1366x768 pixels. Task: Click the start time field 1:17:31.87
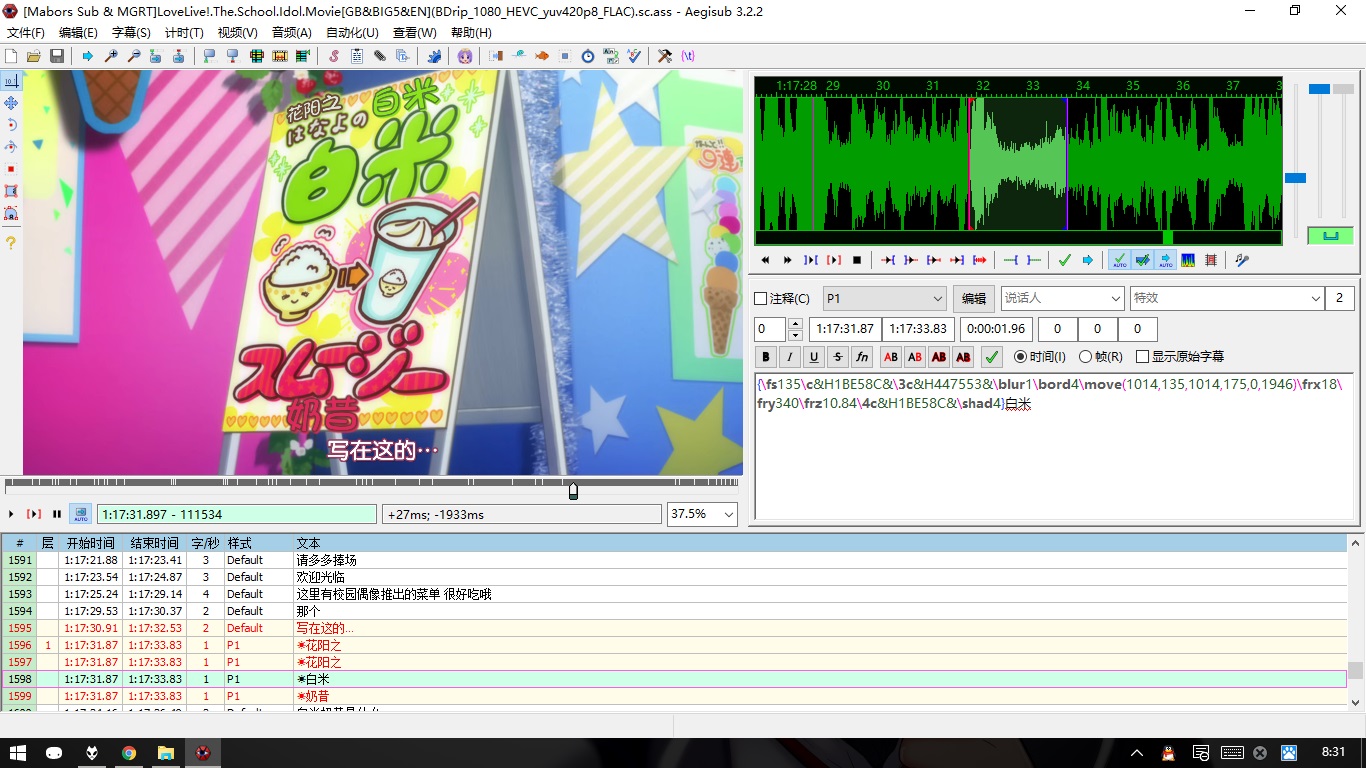[x=845, y=329]
